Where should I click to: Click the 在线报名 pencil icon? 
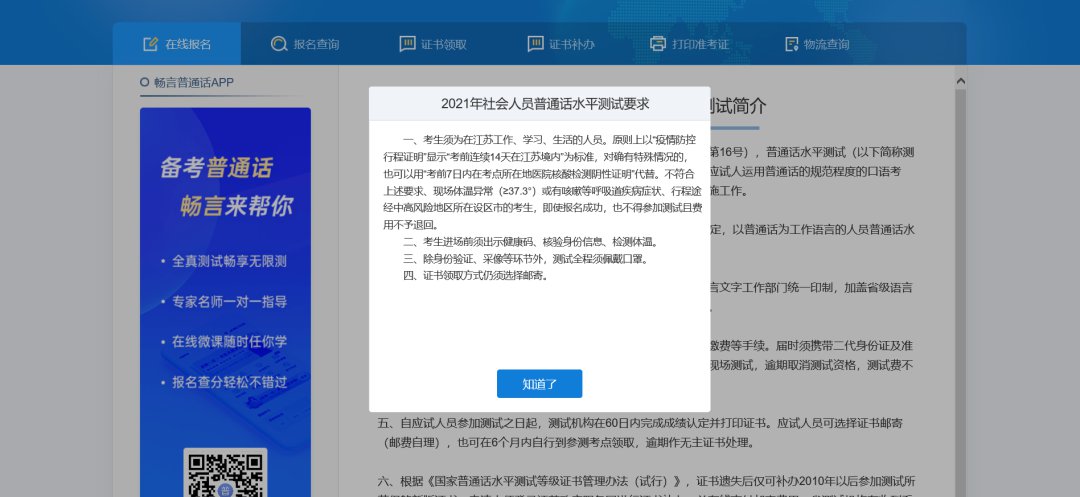(x=151, y=44)
